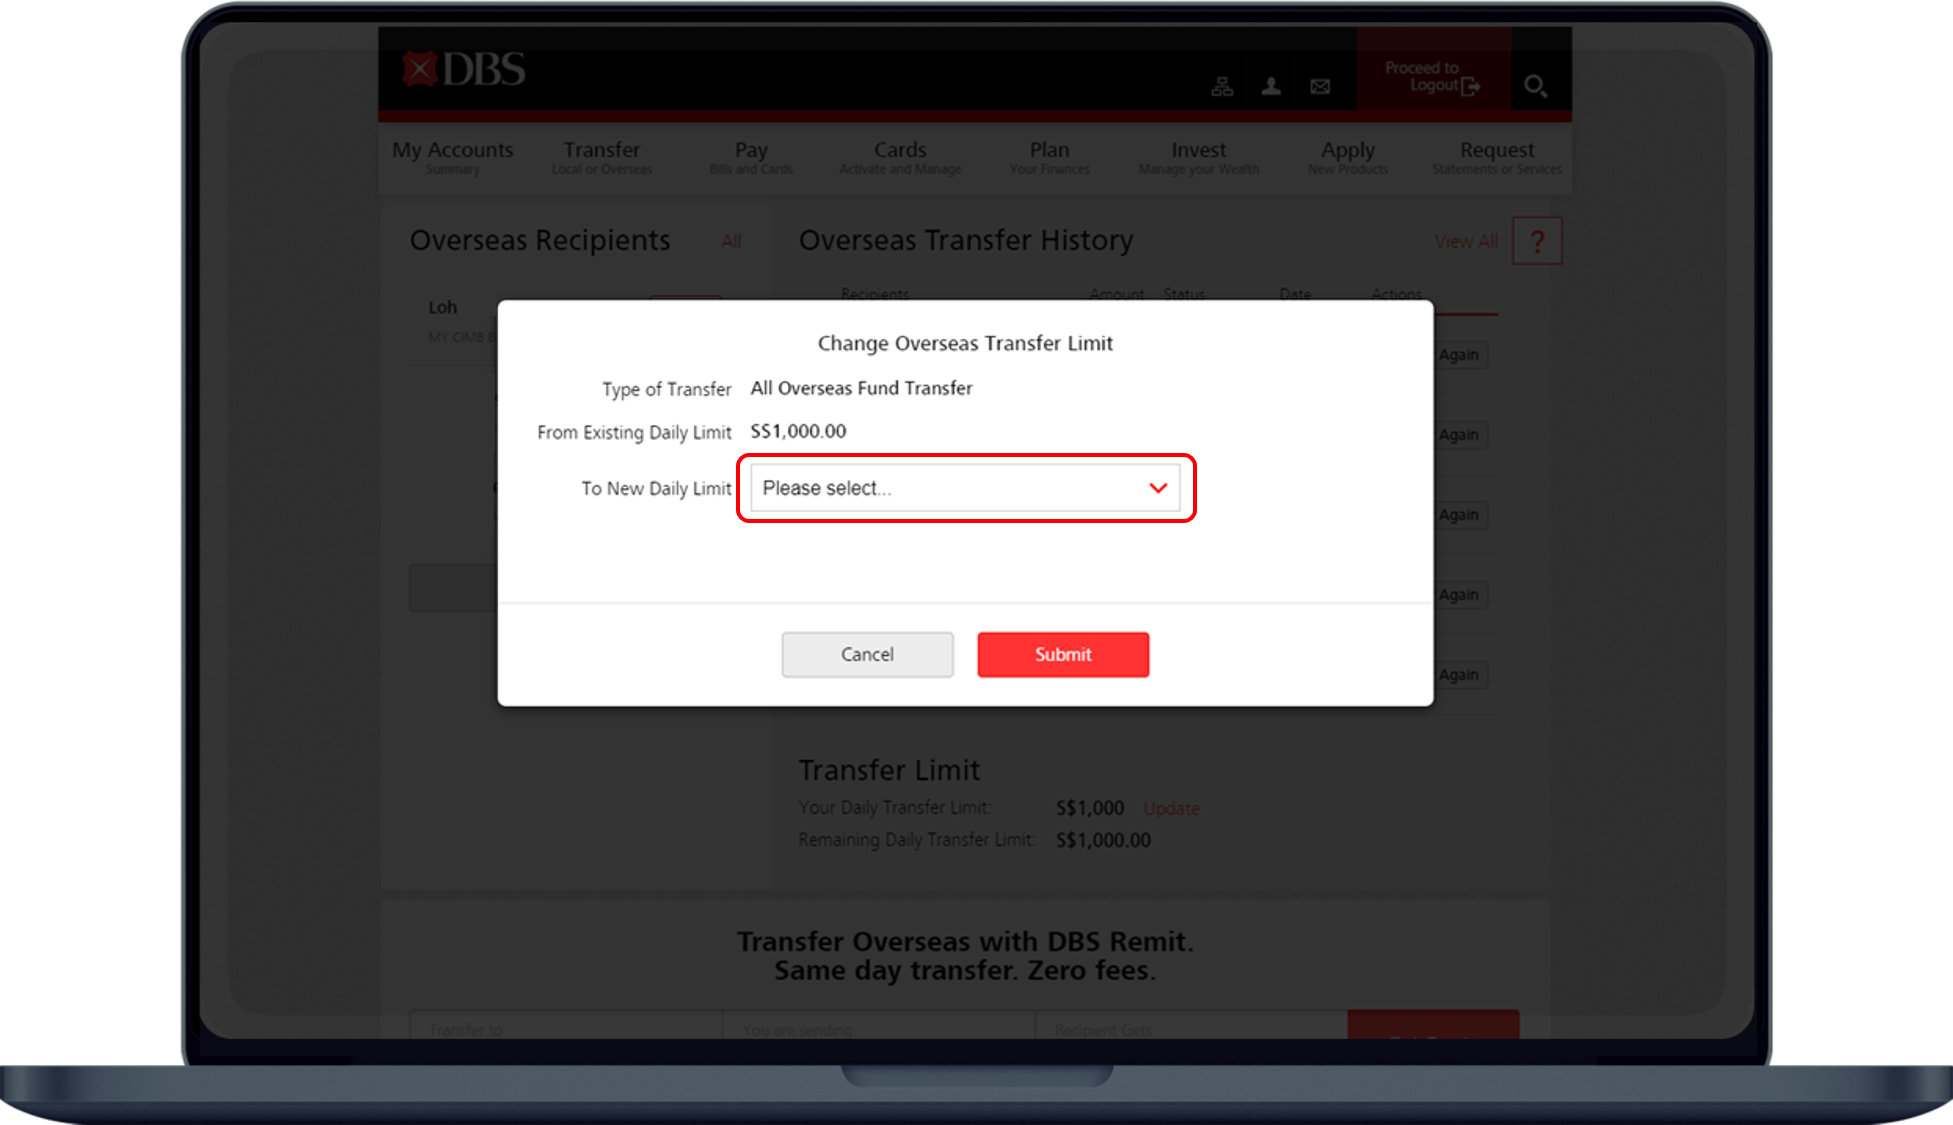Click the All recipients link

(x=731, y=241)
